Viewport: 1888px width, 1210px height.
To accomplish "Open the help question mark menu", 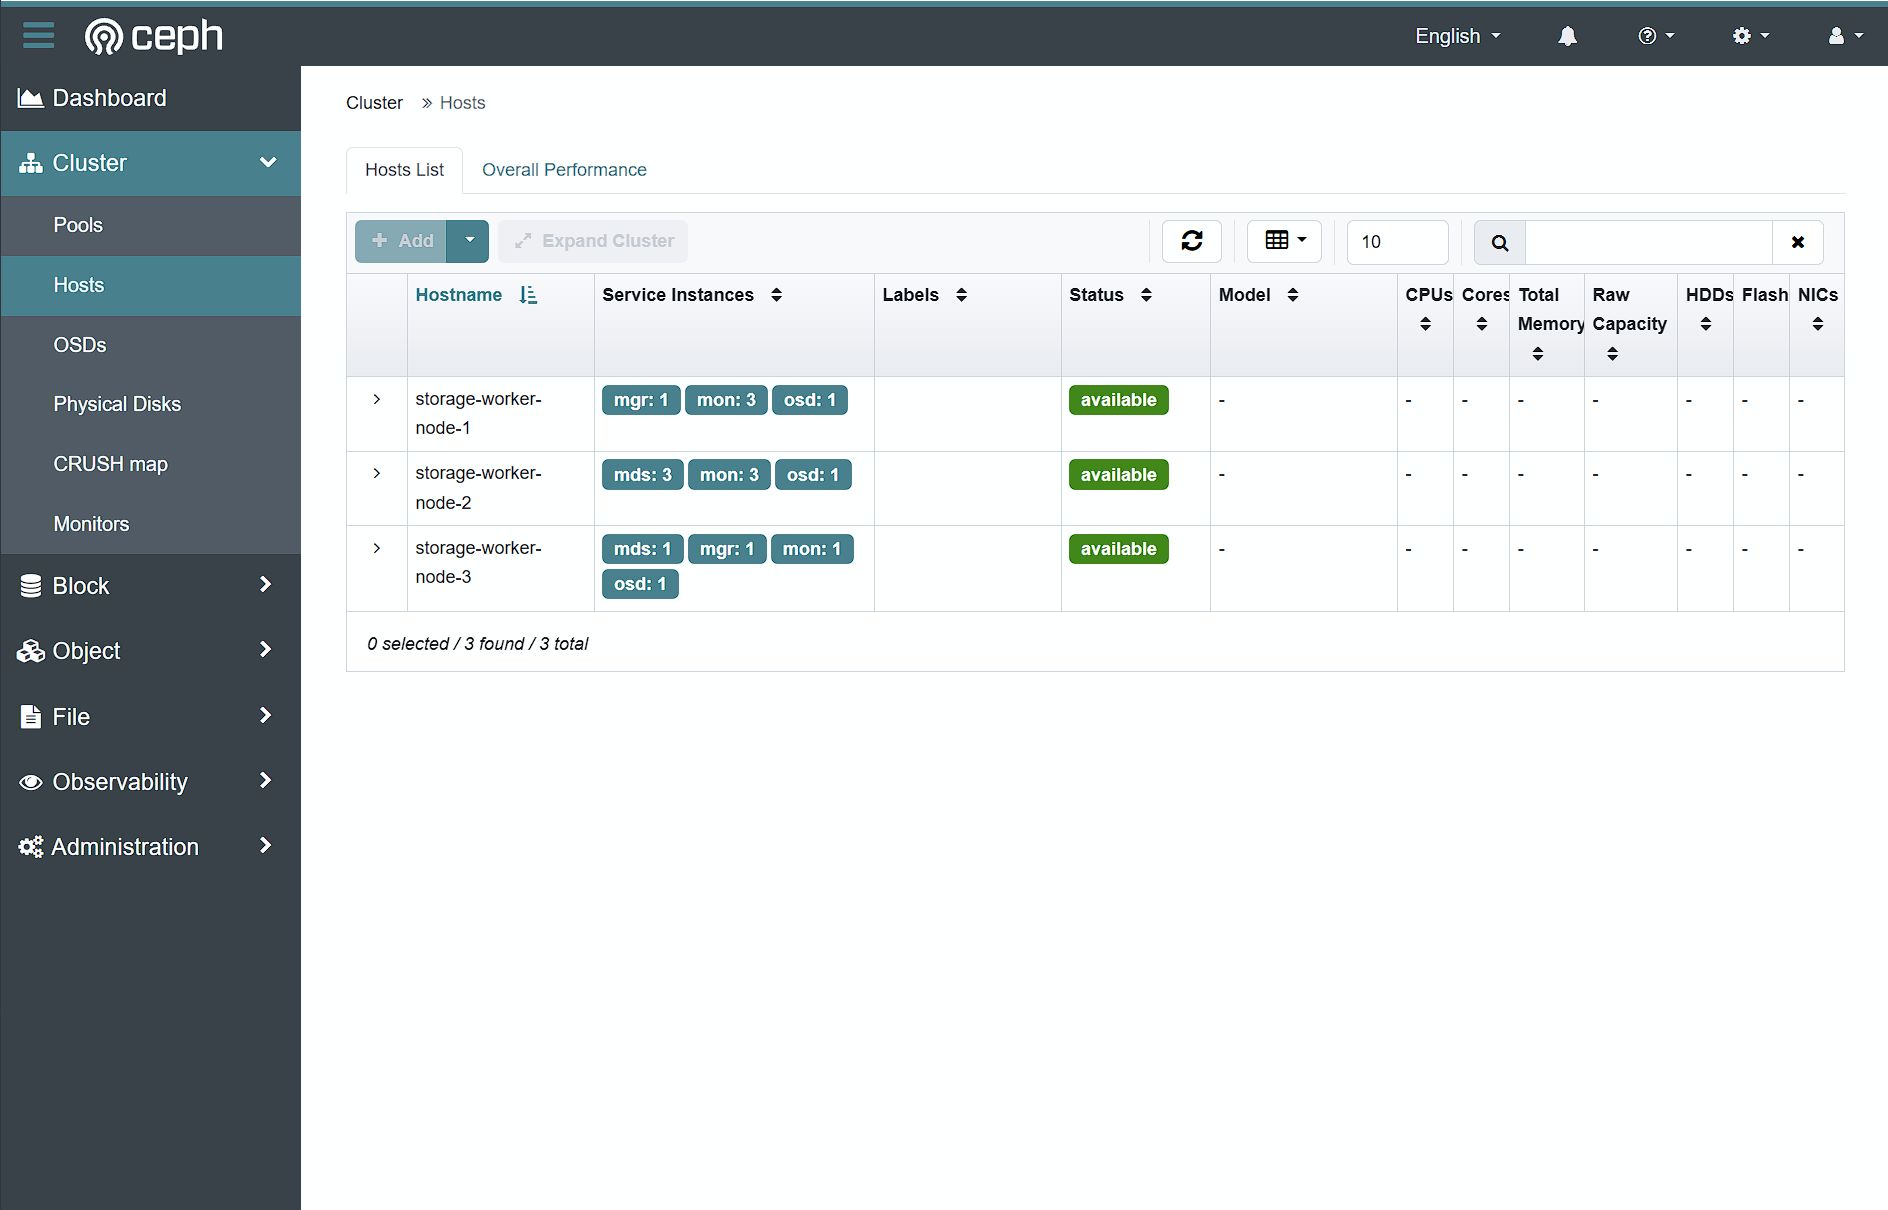I will pyautogui.click(x=1655, y=36).
